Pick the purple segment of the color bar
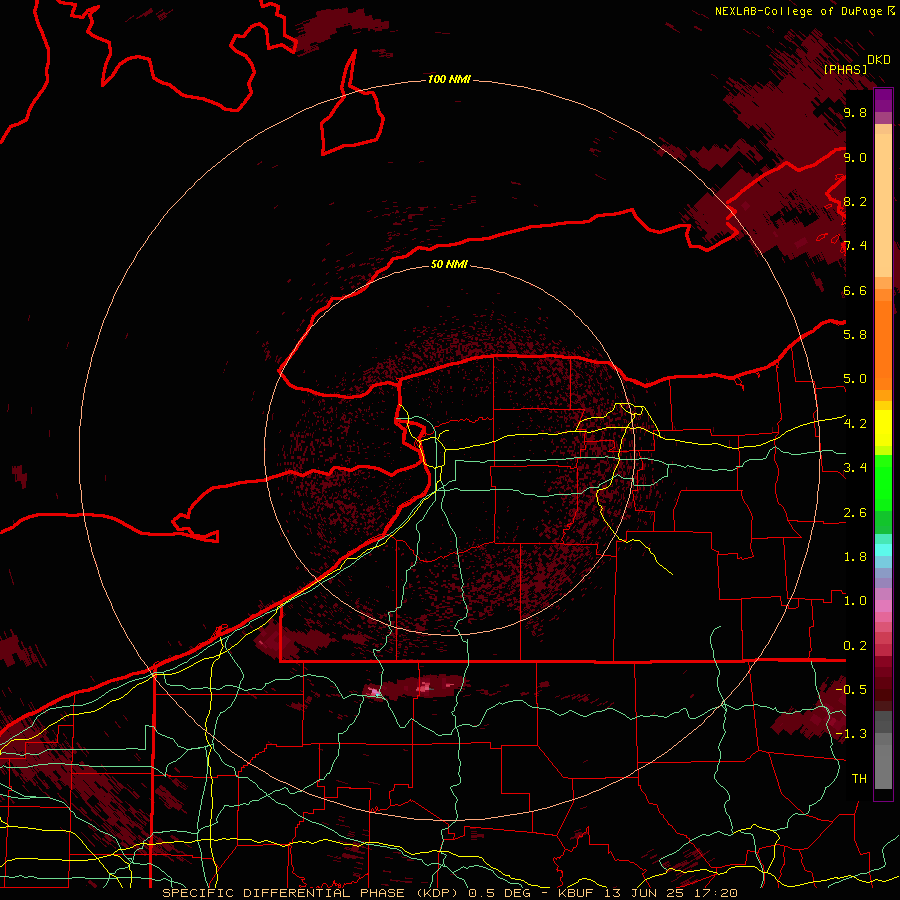The image size is (900, 900). tap(883, 100)
